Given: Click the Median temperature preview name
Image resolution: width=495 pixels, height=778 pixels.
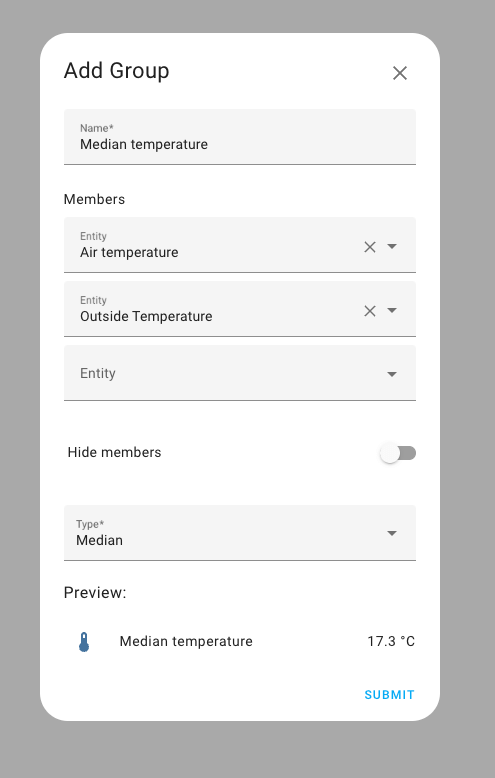Looking at the screenshot, I should pos(186,641).
